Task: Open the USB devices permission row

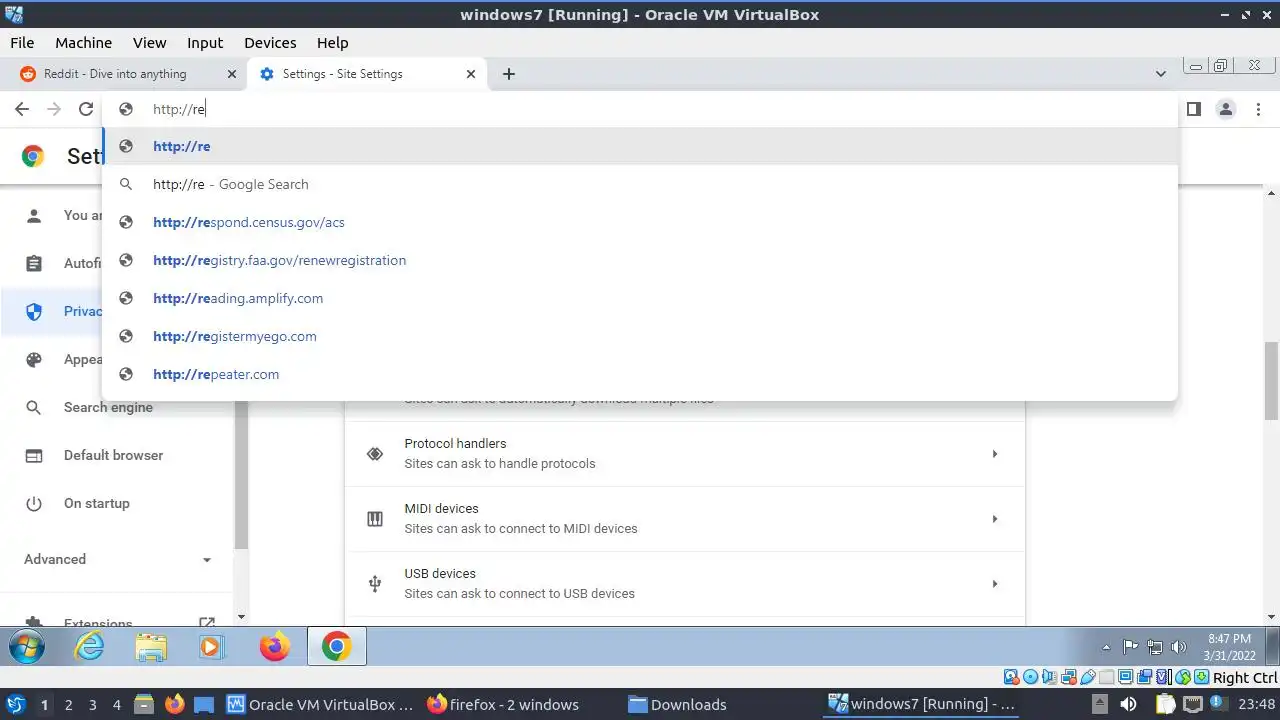Action: point(685,584)
